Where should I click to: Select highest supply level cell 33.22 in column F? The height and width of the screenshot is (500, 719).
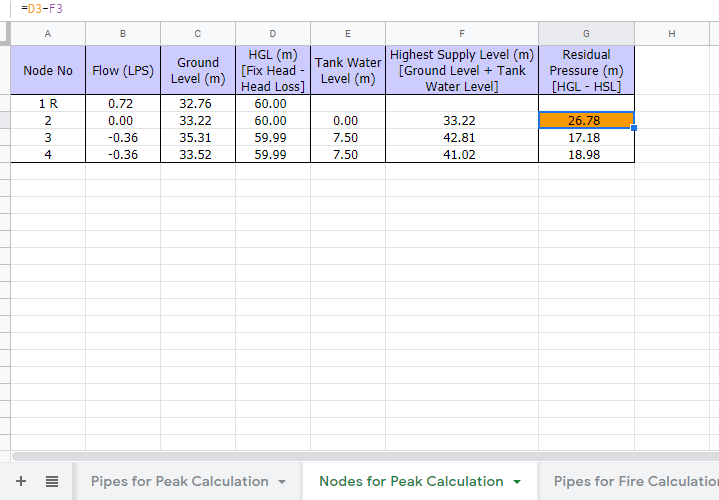click(462, 121)
